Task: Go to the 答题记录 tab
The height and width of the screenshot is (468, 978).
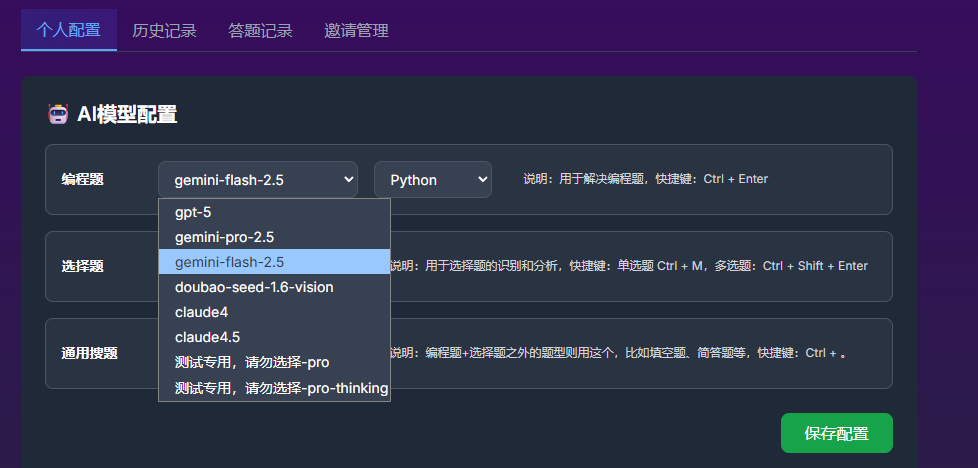Action: click(x=260, y=30)
